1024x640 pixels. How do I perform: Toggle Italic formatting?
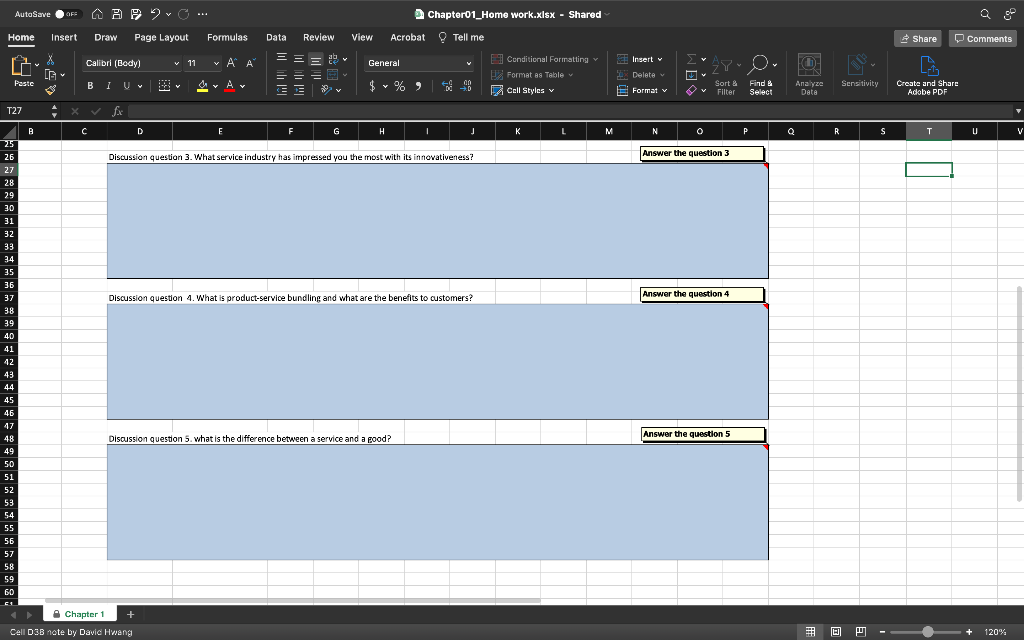(108, 86)
